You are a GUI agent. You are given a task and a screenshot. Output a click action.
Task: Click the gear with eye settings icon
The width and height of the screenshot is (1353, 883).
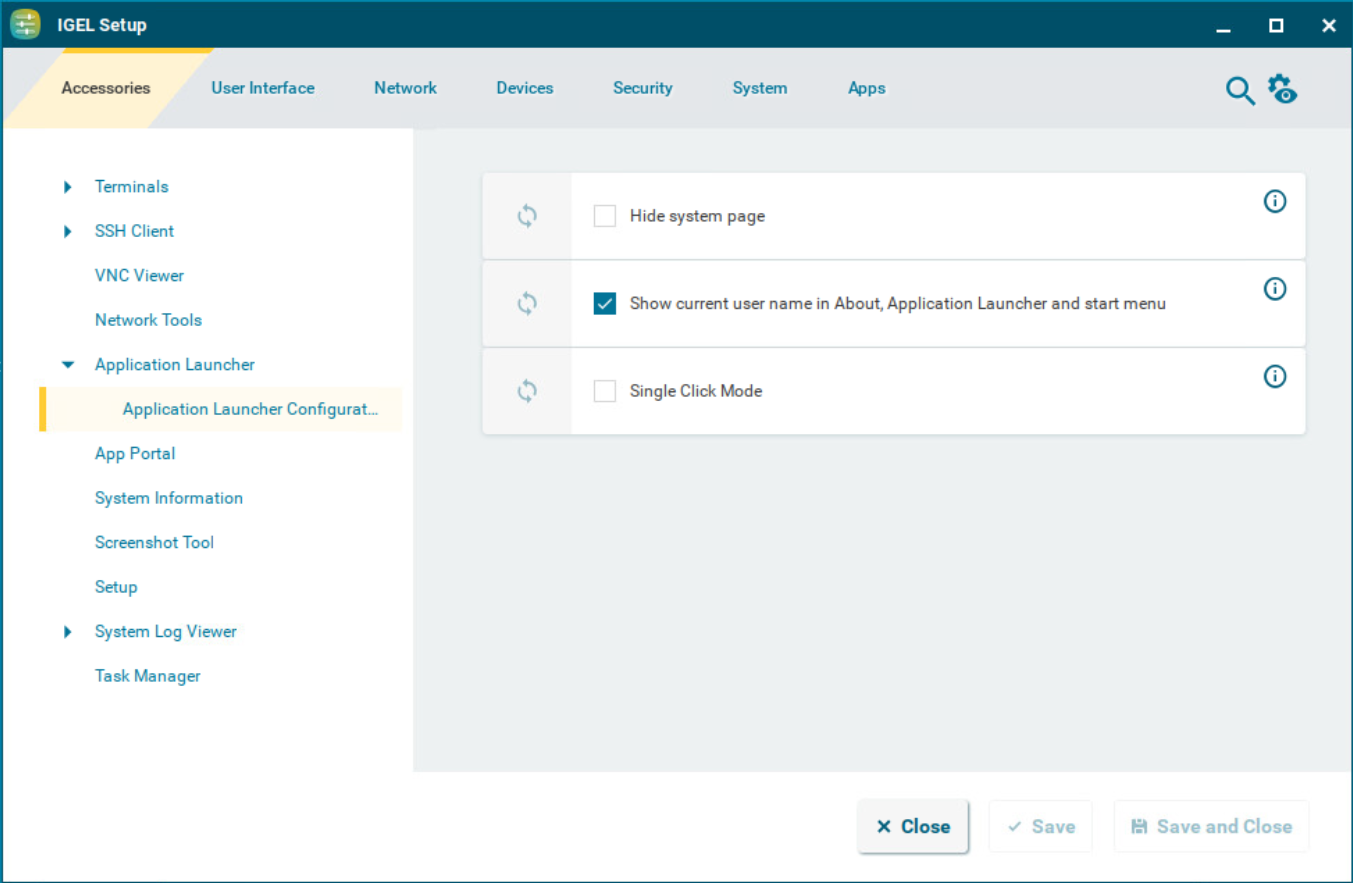(x=1282, y=89)
